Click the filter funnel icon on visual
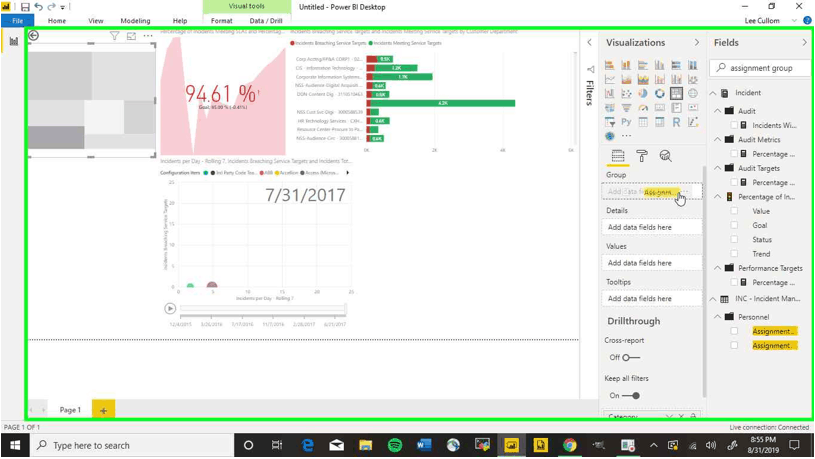 [114, 36]
